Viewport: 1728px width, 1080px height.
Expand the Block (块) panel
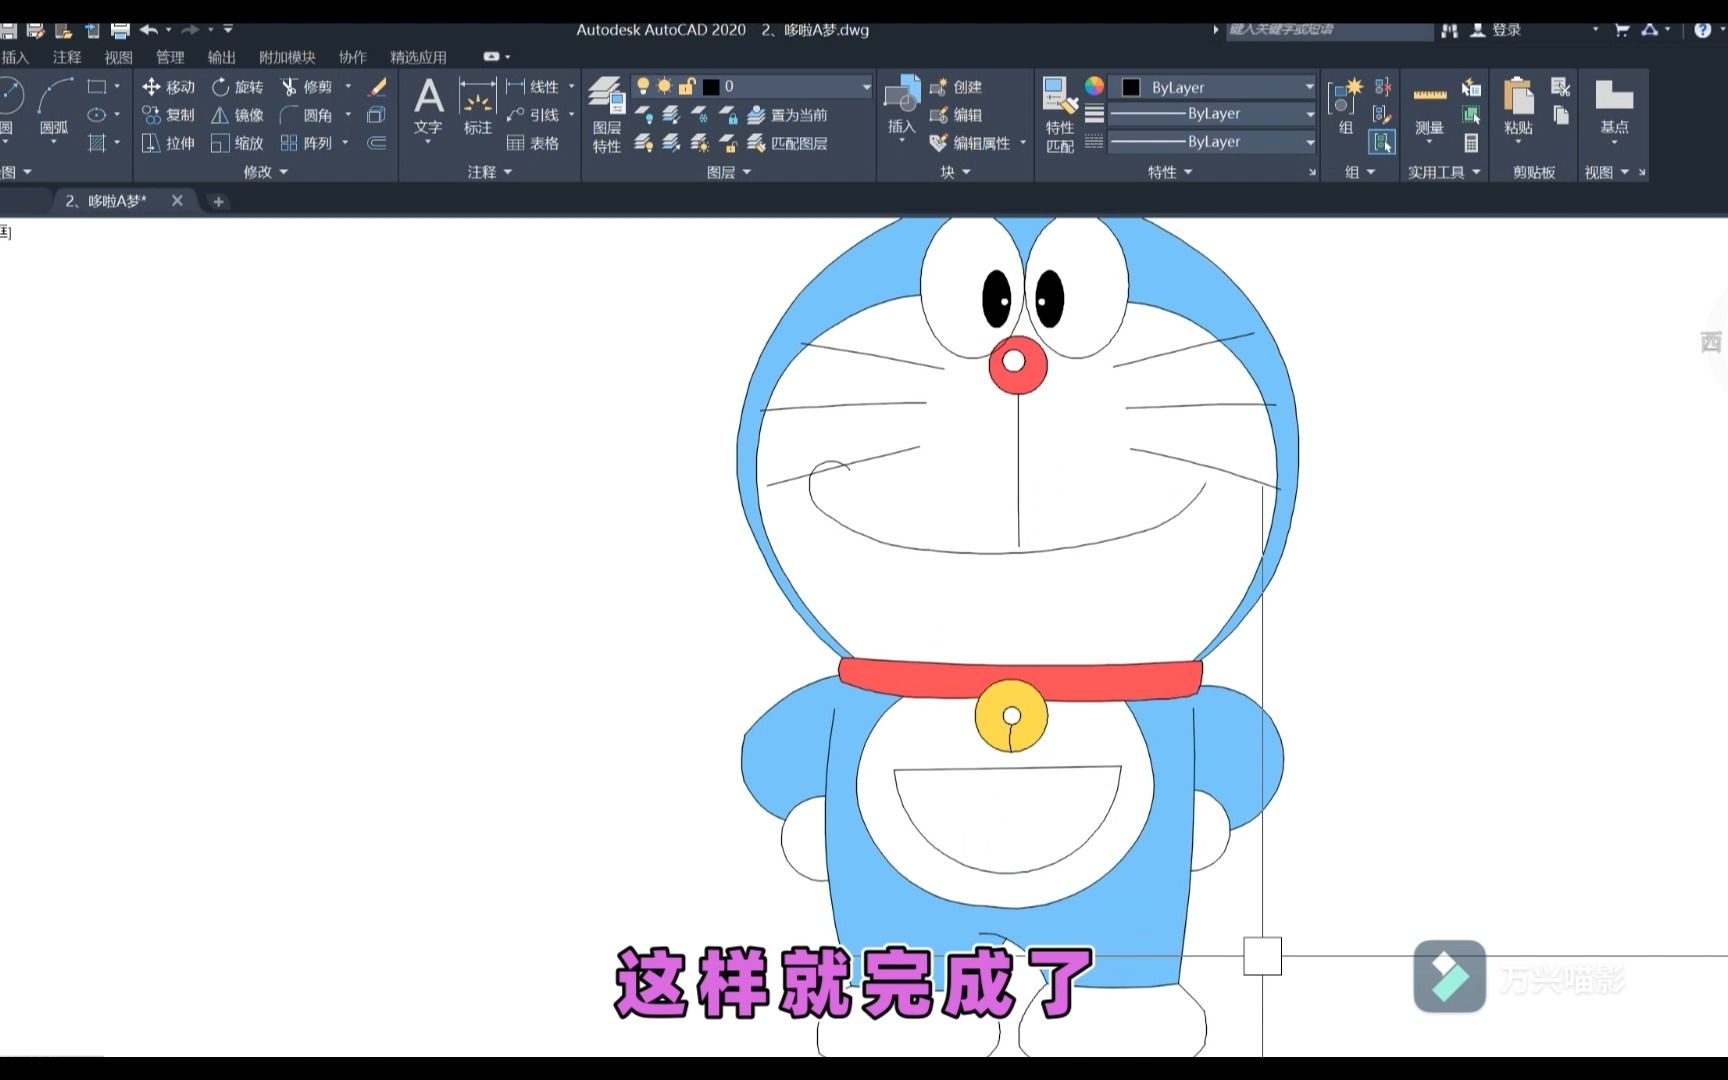pos(955,172)
